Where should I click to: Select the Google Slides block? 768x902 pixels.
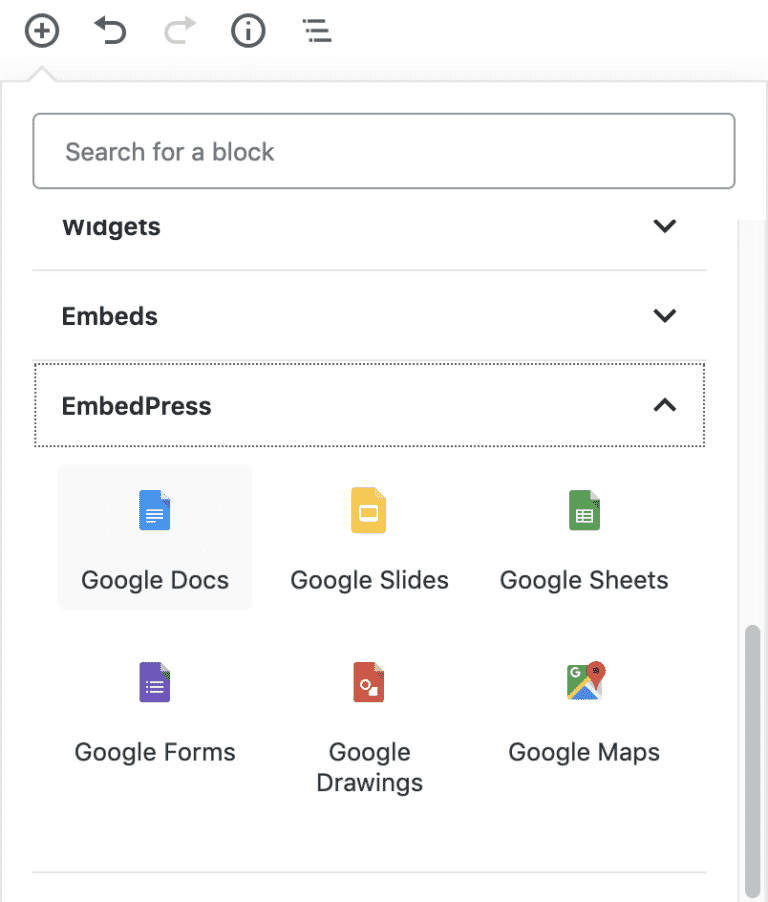click(x=369, y=537)
